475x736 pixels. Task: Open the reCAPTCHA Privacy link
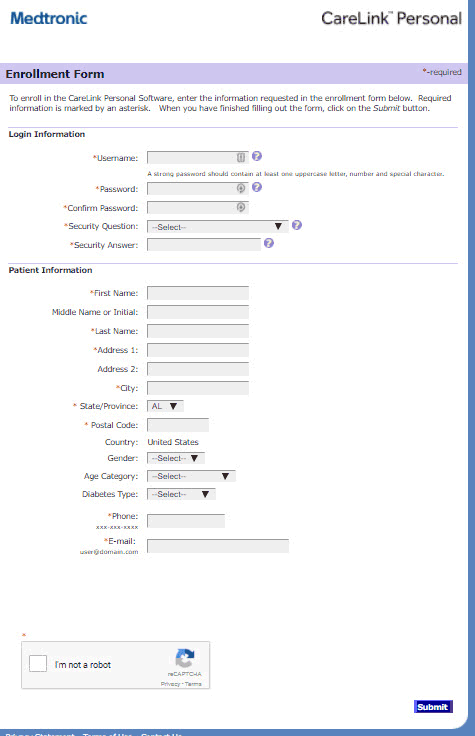(170, 684)
